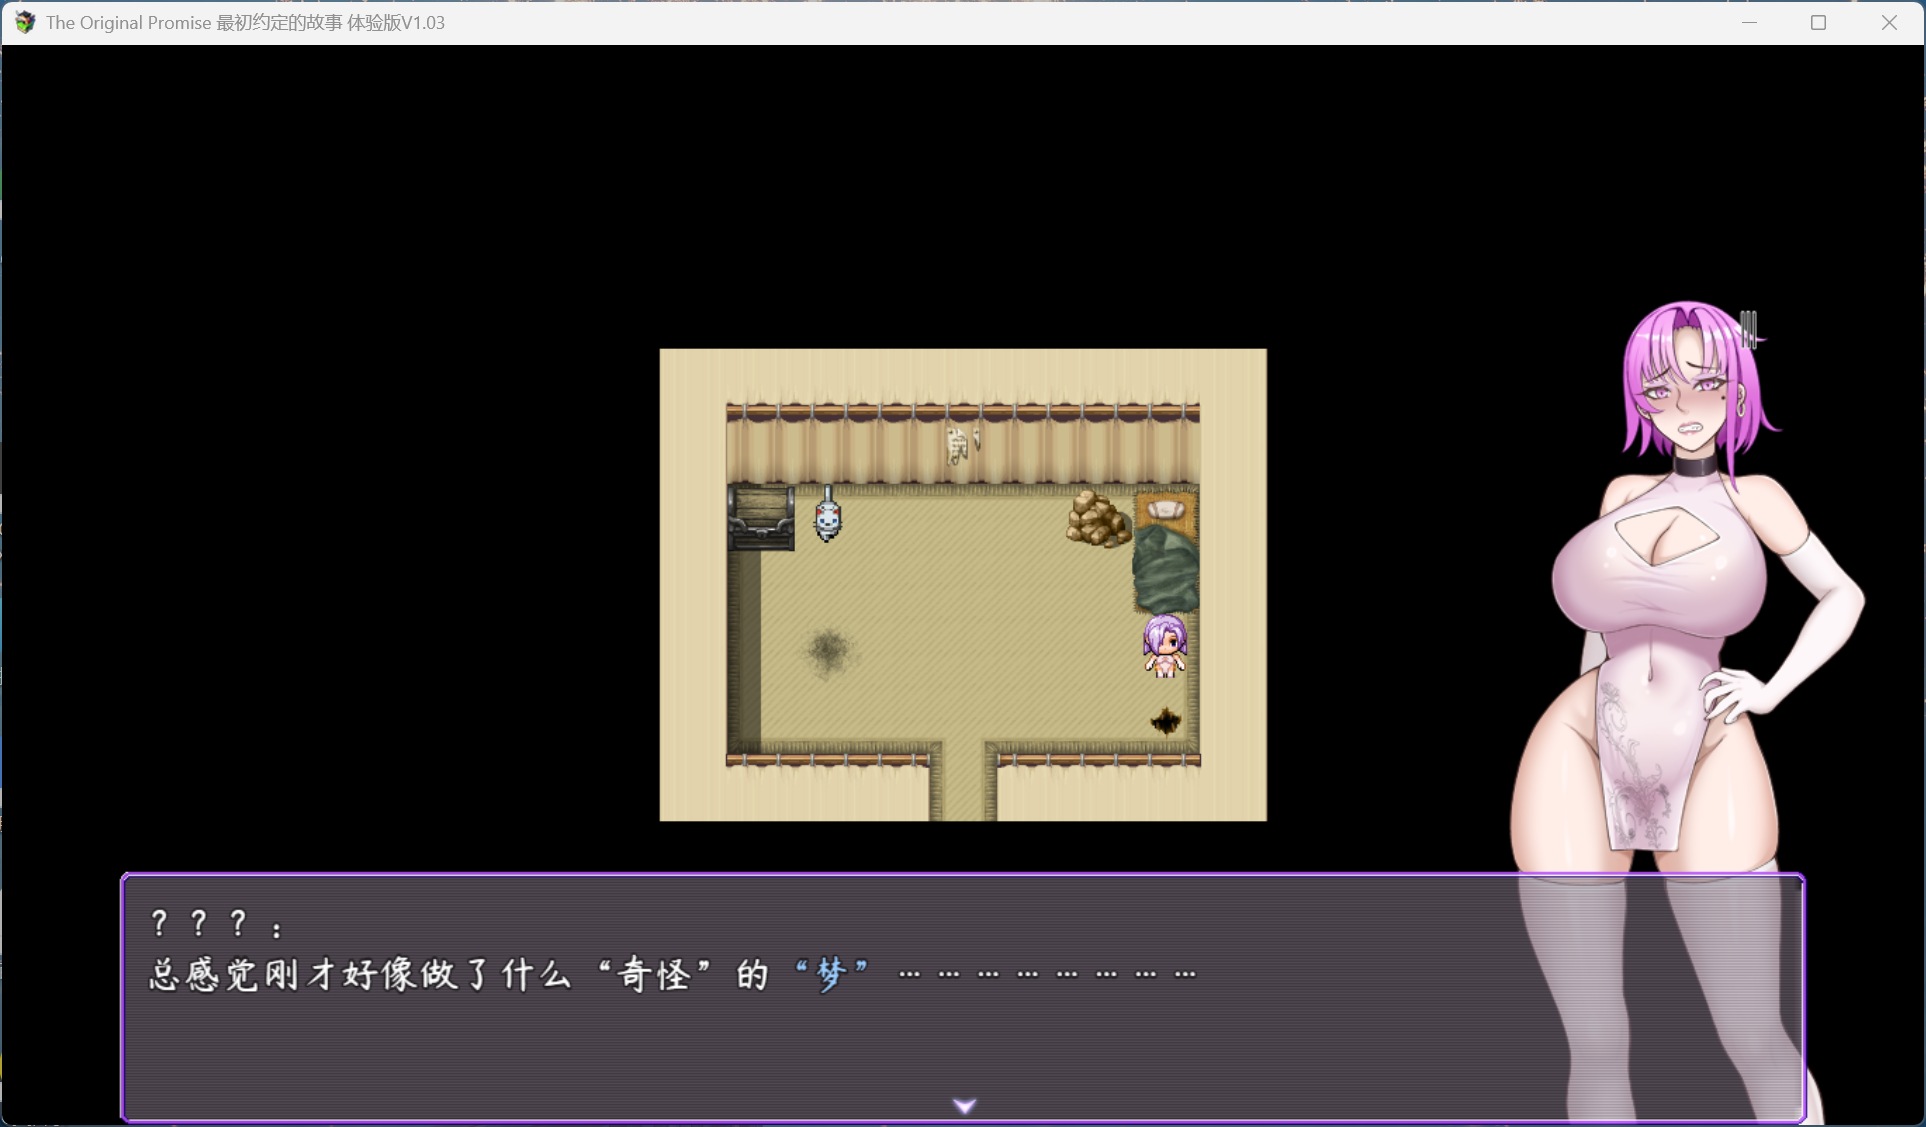
Task: Click the dialogue continue arrow
Action: (964, 1105)
